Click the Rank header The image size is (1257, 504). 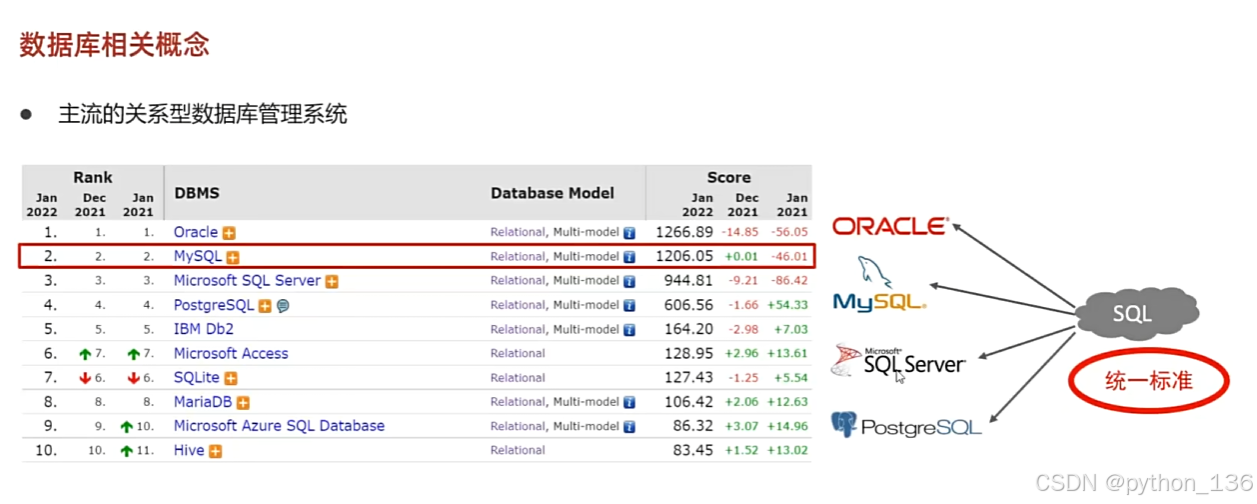point(93,177)
